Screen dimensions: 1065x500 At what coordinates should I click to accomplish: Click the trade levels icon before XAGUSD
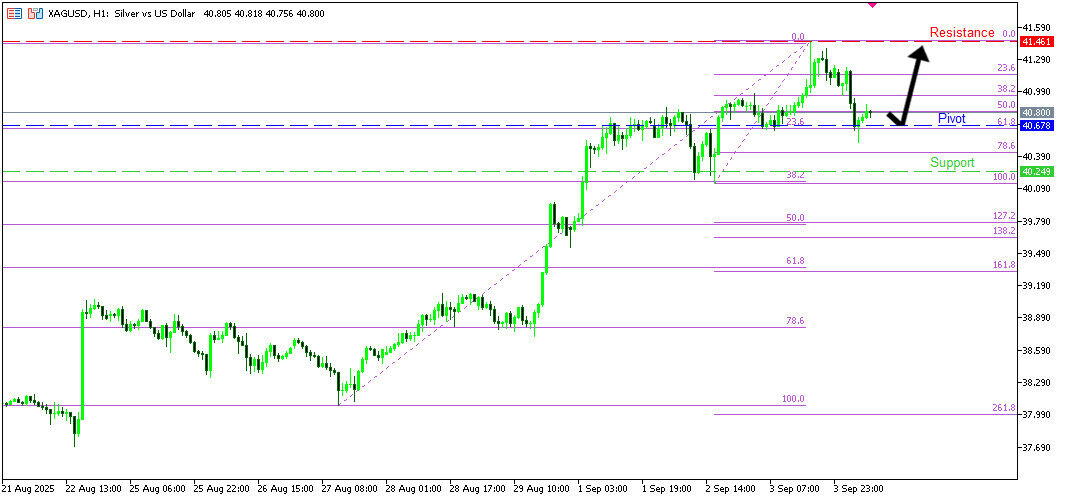coord(35,13)
